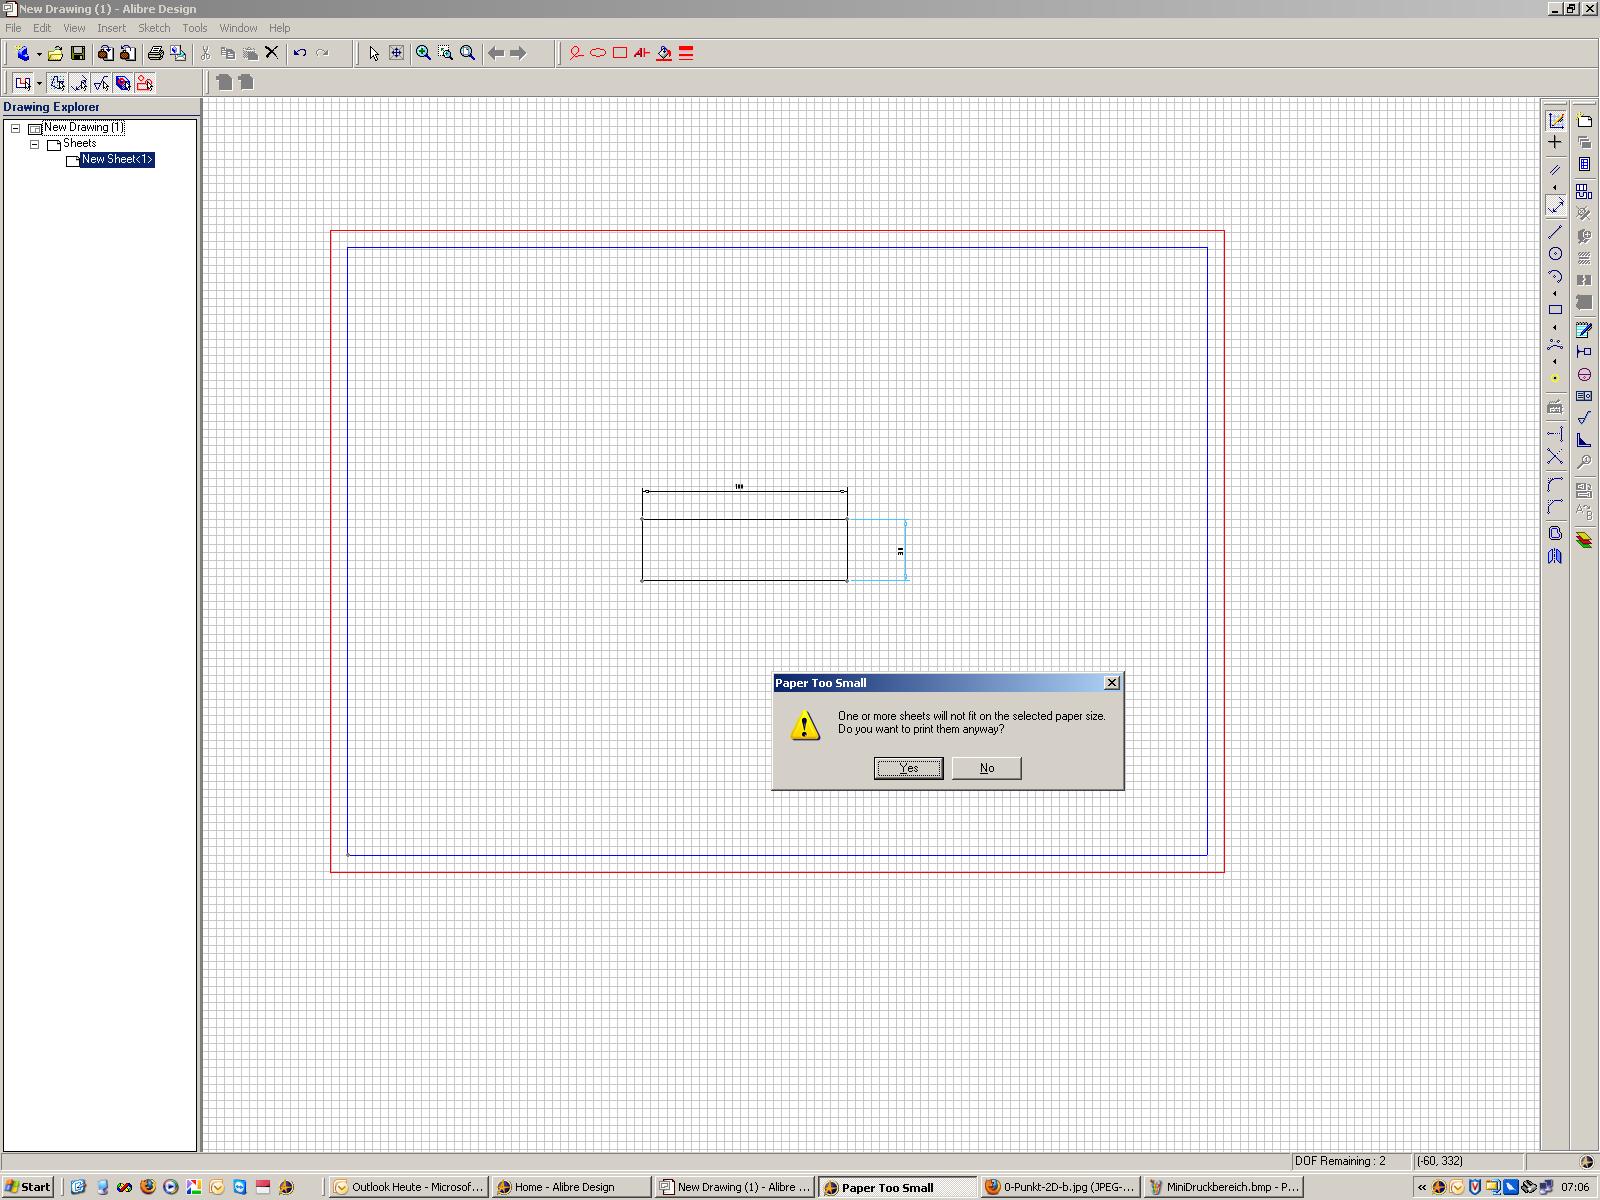The image size is (1600, 1200).
Task: Click the Cut scissors icon
Action: coord(205,53)
